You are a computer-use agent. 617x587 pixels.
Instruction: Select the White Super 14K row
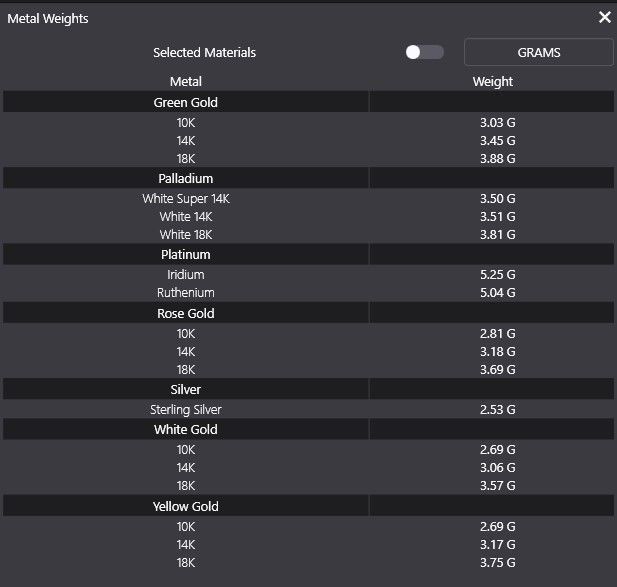(186, 198)
